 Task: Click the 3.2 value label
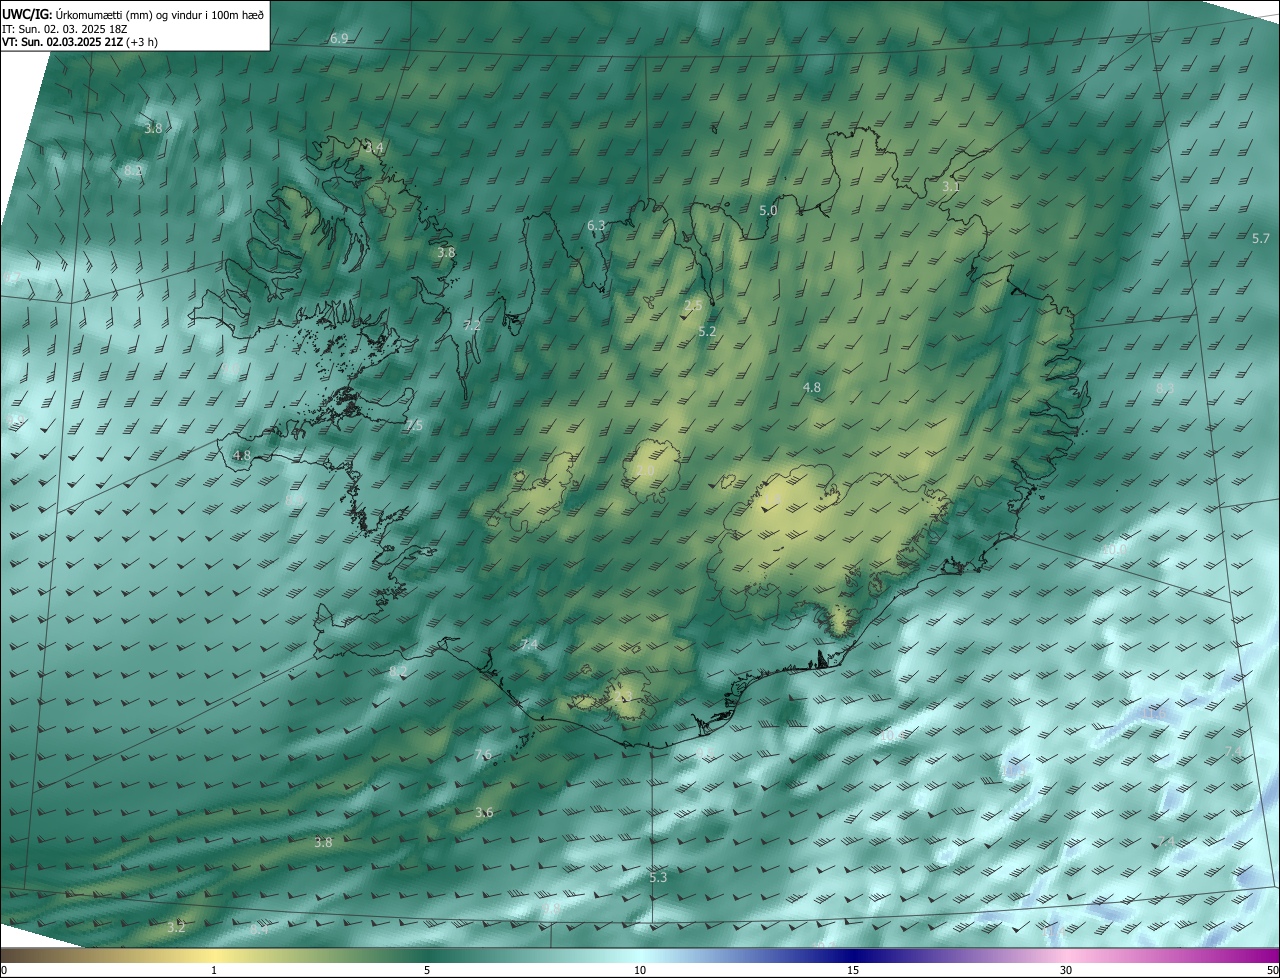tap(176, 928)
